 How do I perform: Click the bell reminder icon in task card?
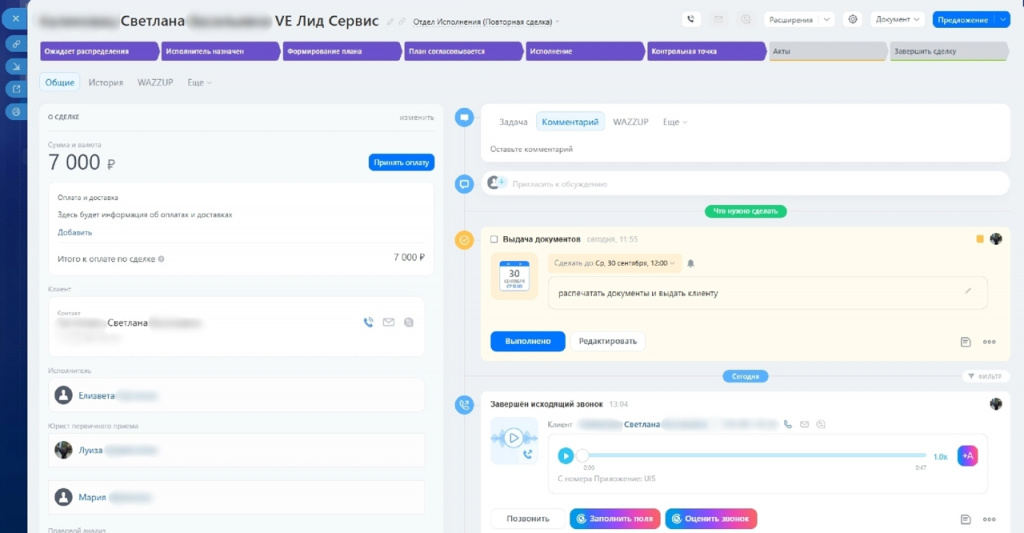(x=690, y=263)
